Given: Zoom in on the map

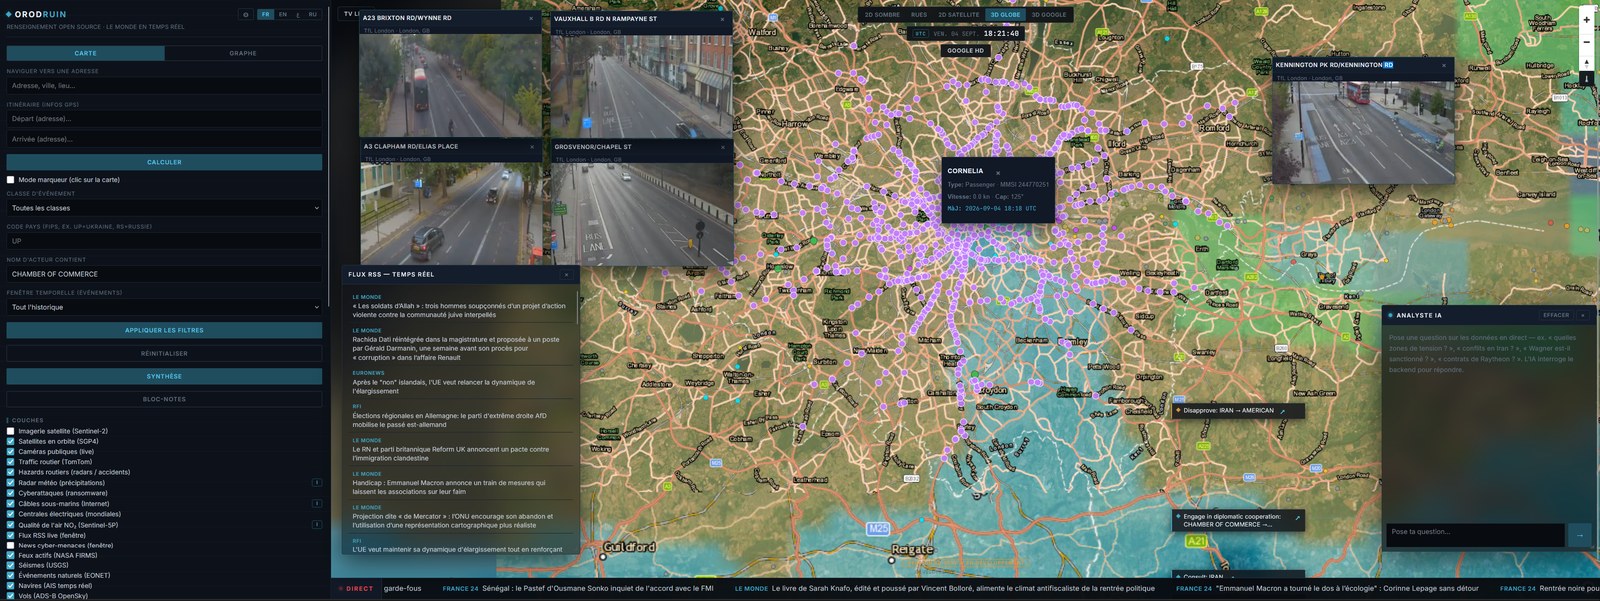Looking at the screenshot, I should [x=1586, y=20].
